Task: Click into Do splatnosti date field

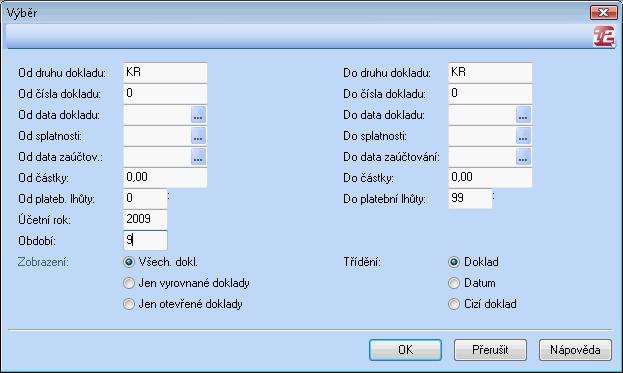Action: pos(482,136)
